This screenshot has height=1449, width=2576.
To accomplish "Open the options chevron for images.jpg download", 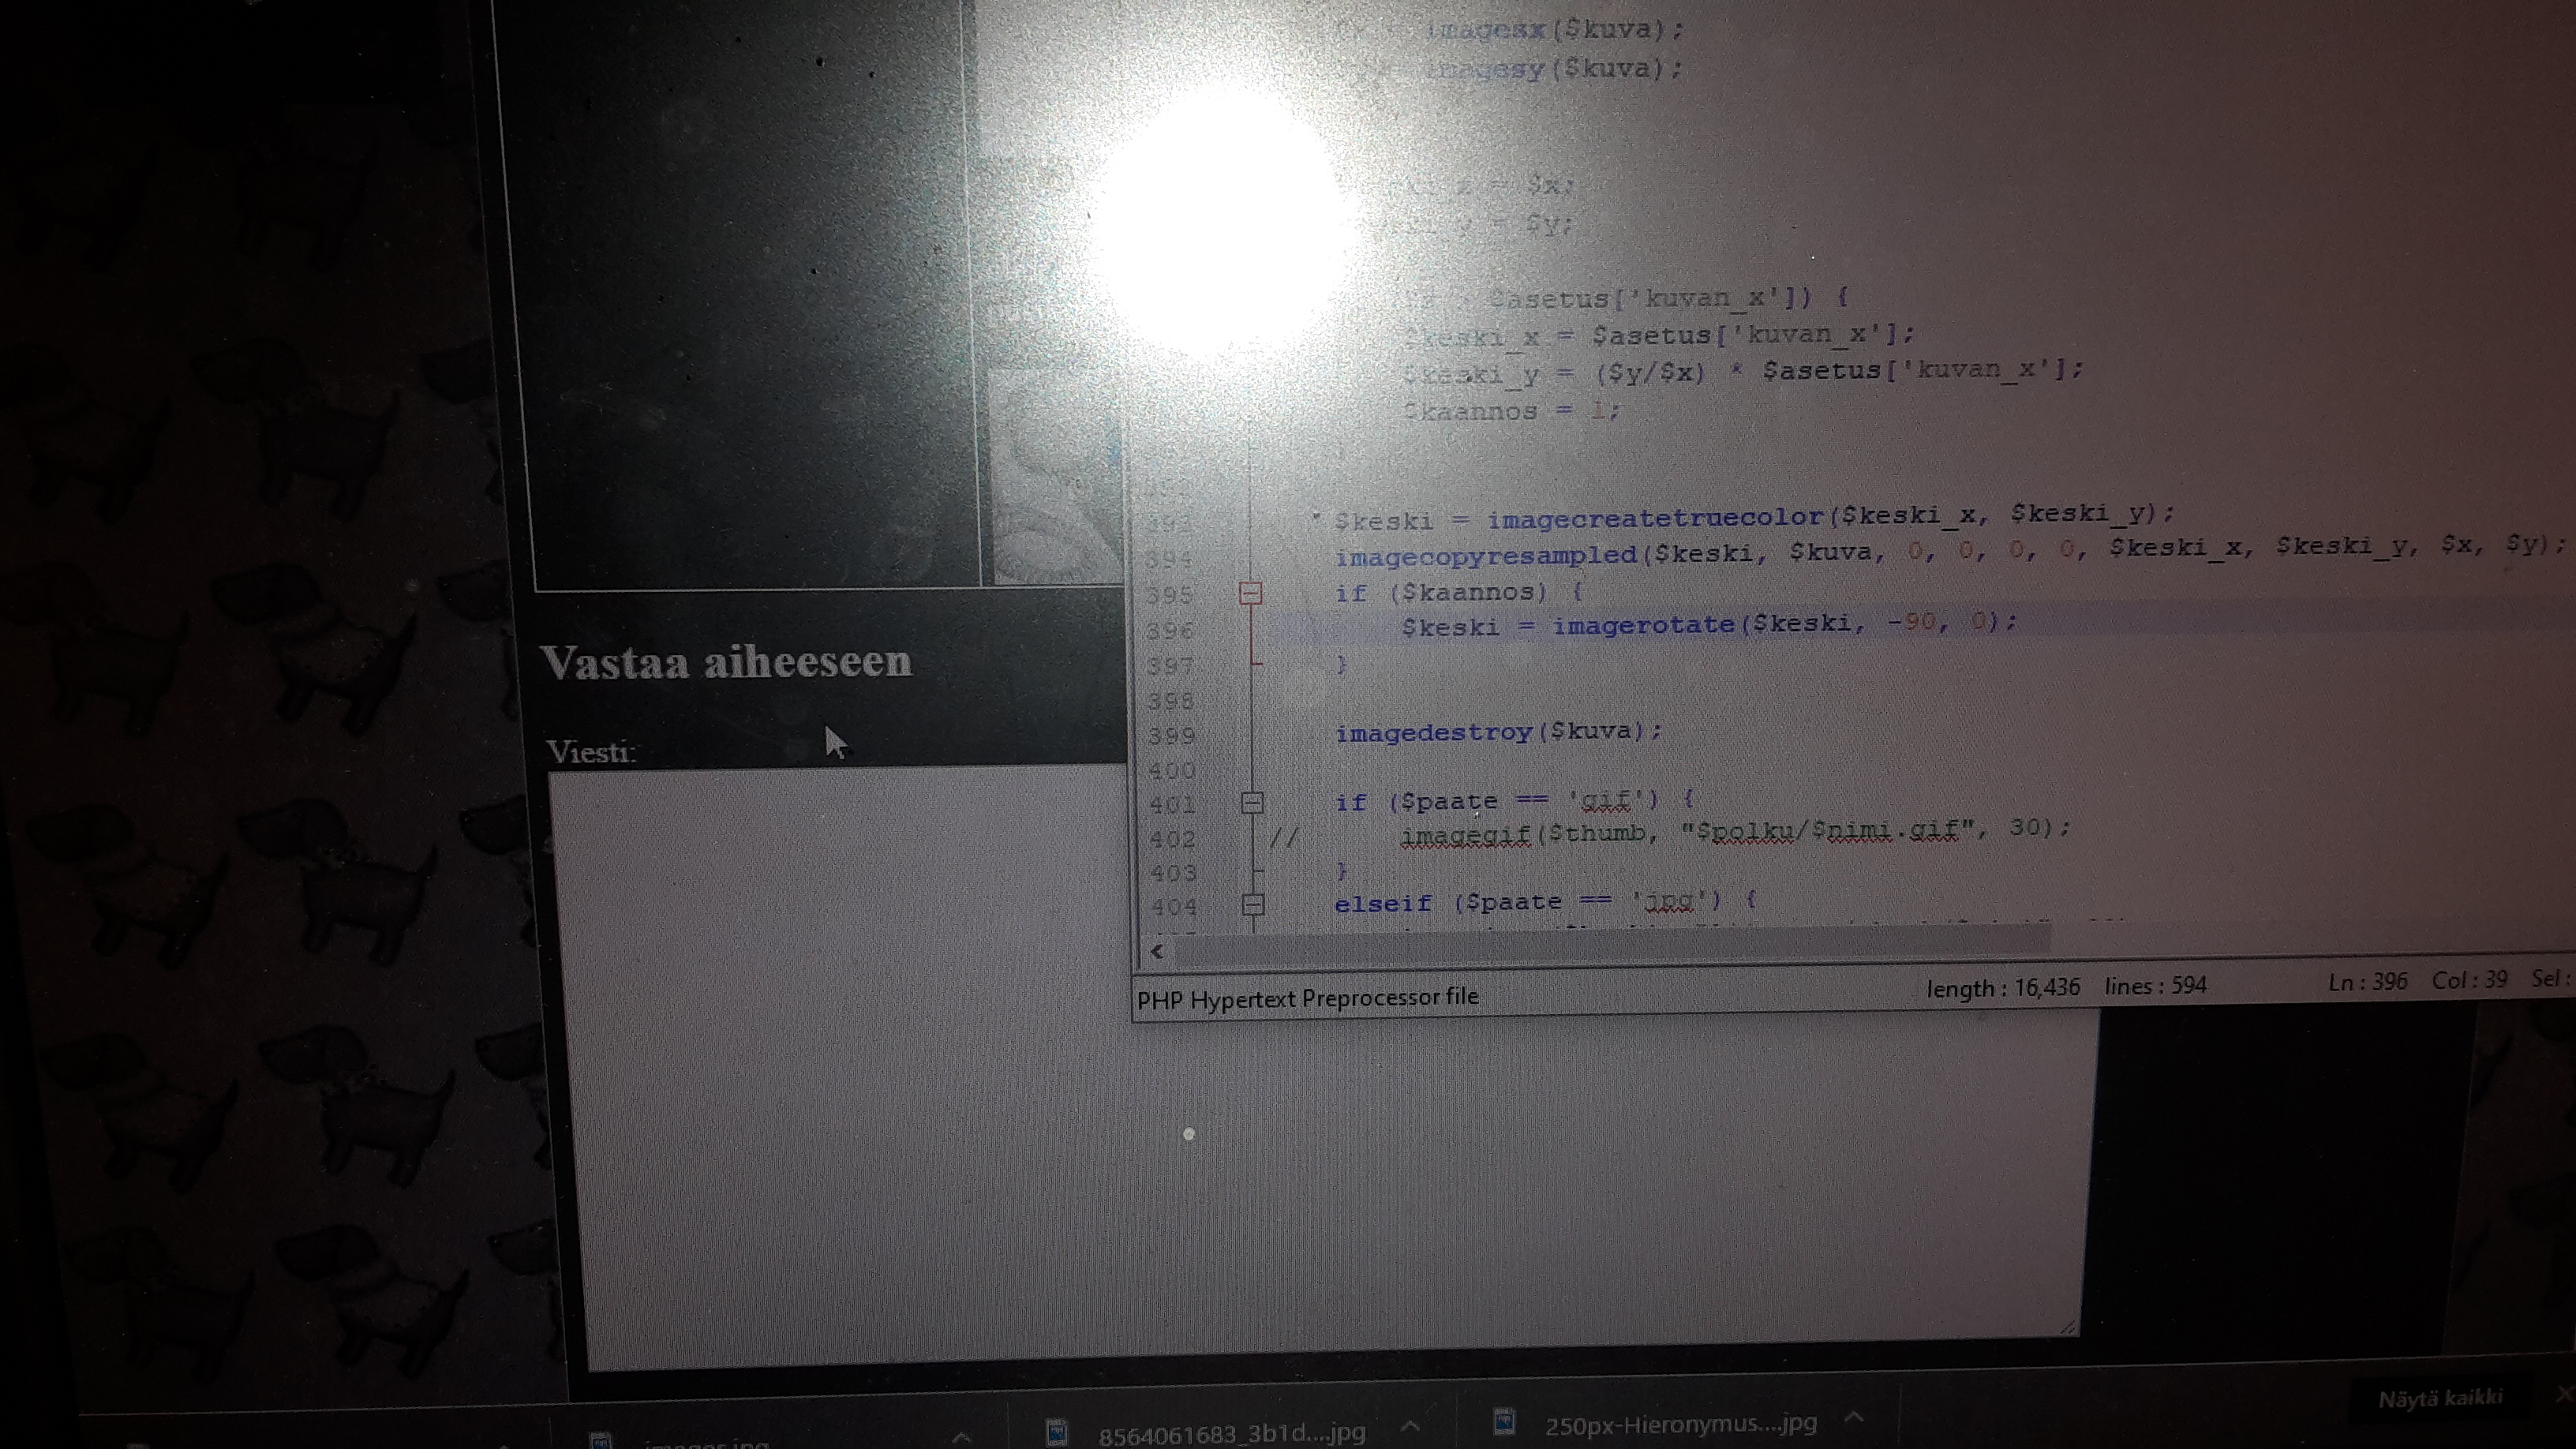I will coord(961,1438).
